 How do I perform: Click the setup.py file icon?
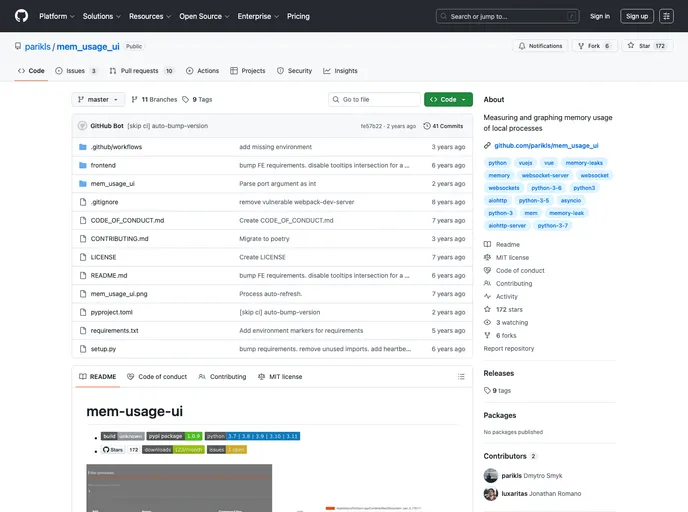point(82,349)
